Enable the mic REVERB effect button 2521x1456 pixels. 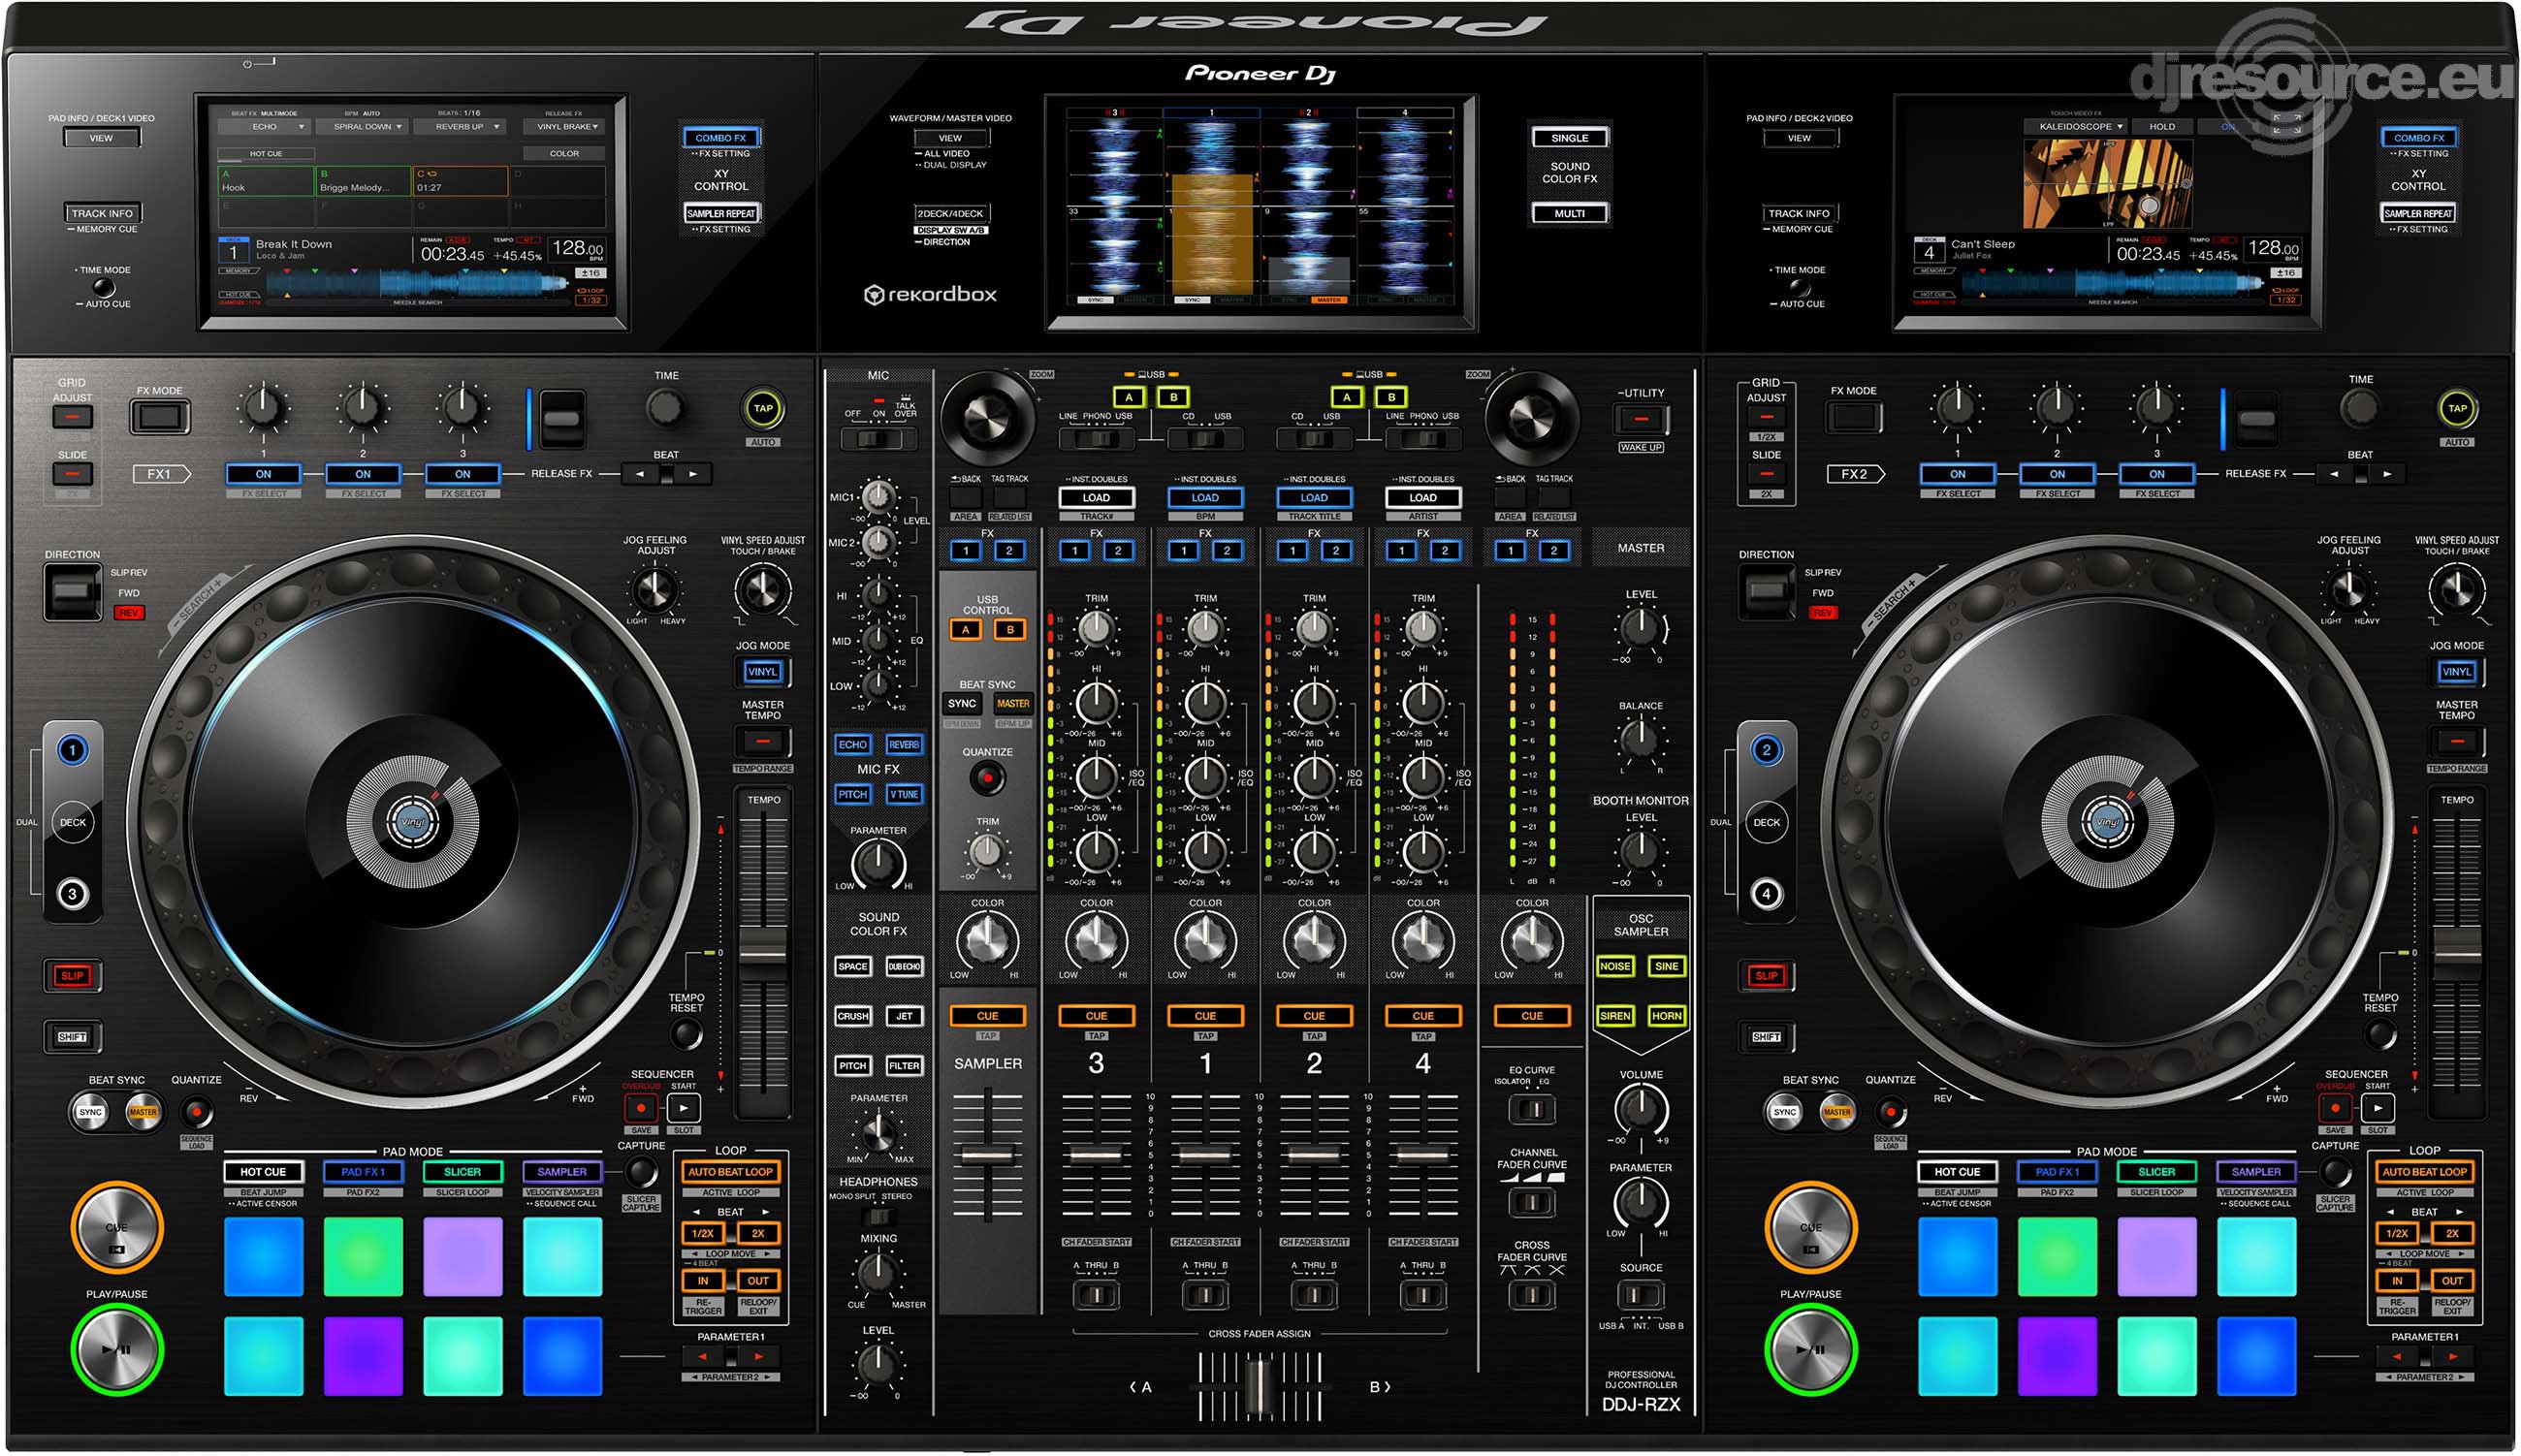[904, 744]
